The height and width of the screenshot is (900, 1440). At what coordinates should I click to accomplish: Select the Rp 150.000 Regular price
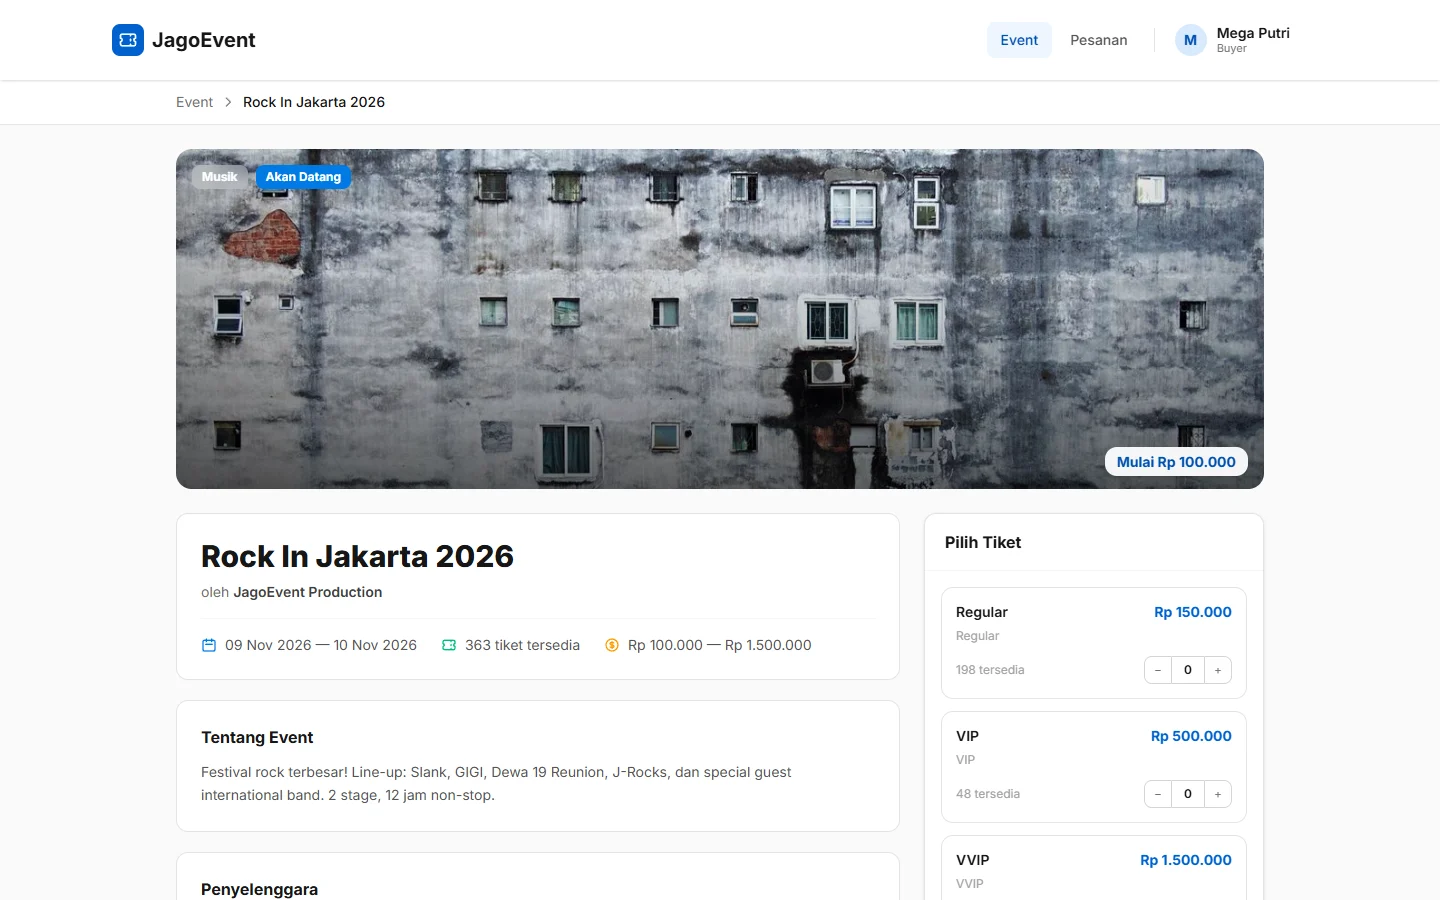point(1193,612)
